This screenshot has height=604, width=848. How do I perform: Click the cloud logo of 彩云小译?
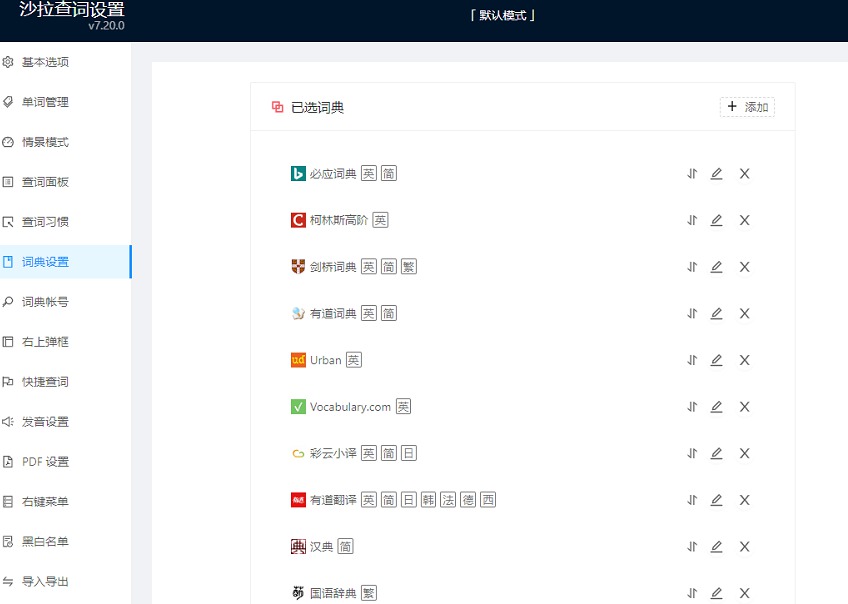tap(298, 453)
